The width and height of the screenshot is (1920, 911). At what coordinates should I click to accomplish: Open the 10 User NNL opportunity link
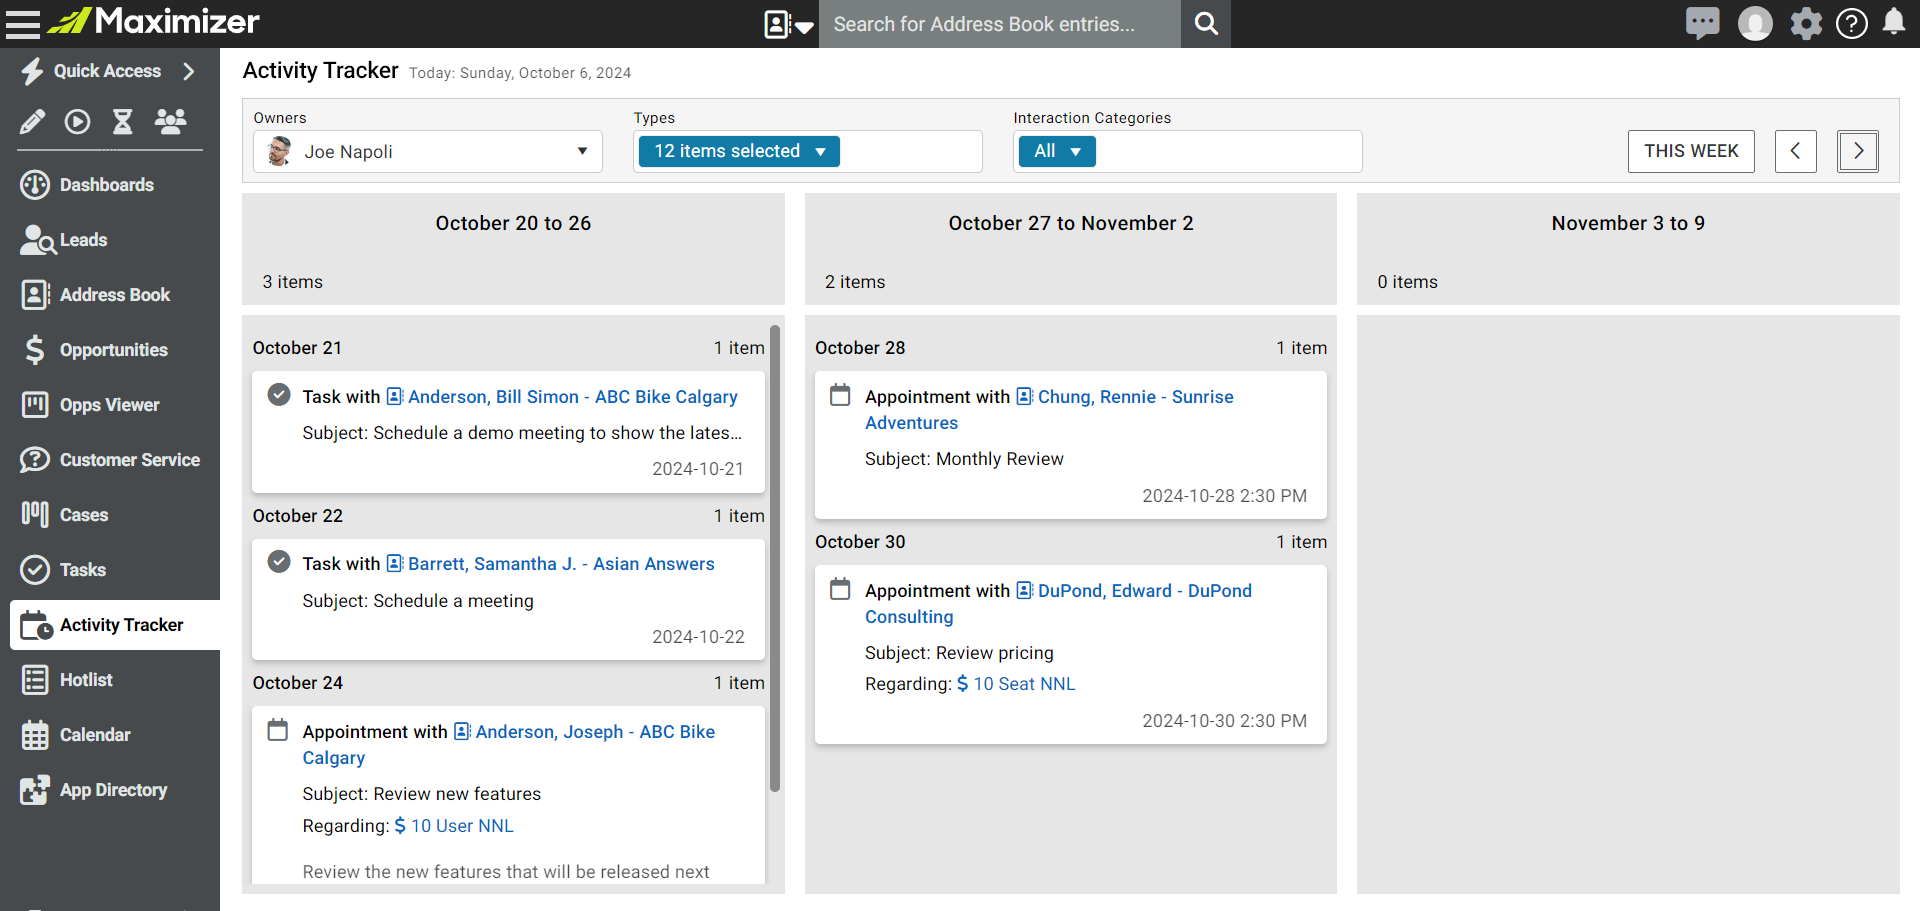[x=462, y=826]
